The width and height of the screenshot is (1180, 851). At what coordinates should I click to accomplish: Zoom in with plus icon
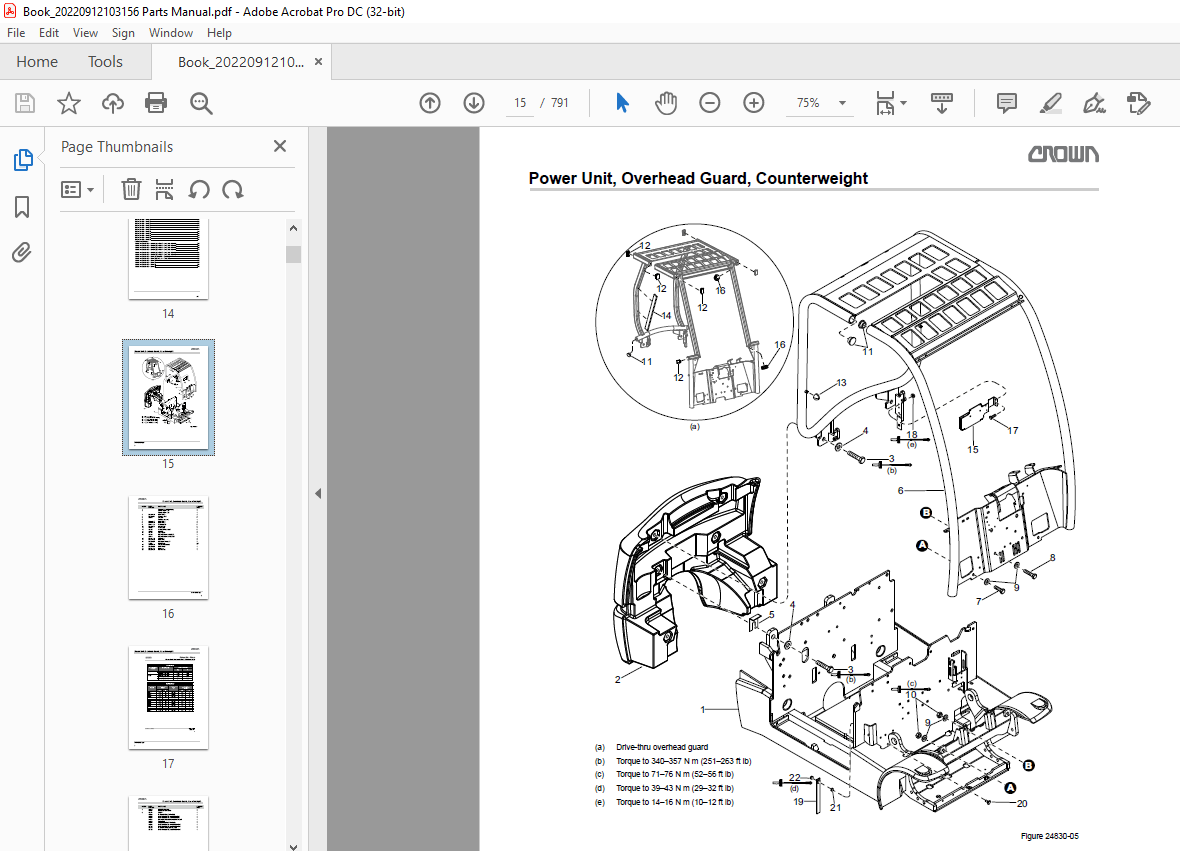(x=753, y=103)
